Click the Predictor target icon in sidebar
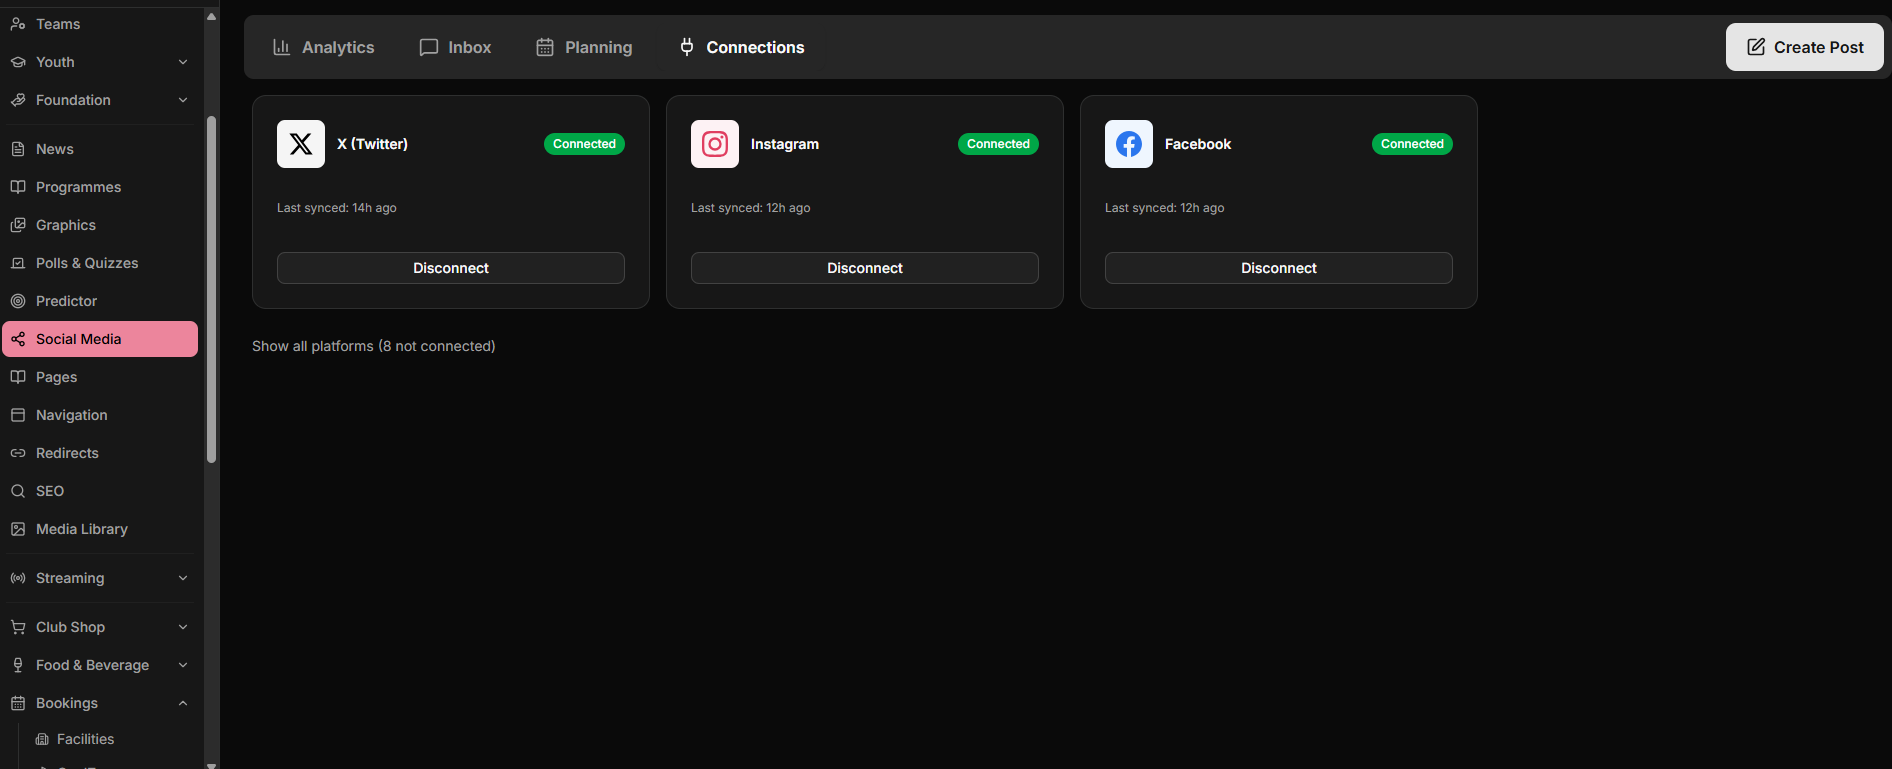This screenshot has height=769, width=1892. point(18,301)
